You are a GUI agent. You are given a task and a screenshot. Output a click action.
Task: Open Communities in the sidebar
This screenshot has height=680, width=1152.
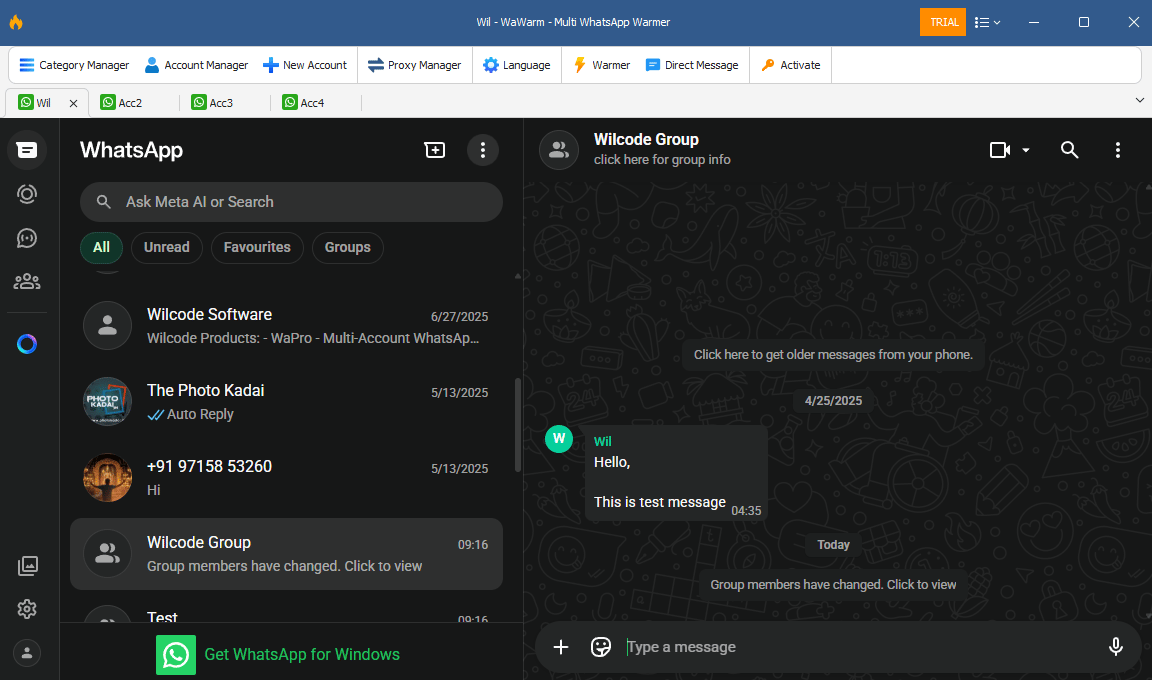[27, 281]
